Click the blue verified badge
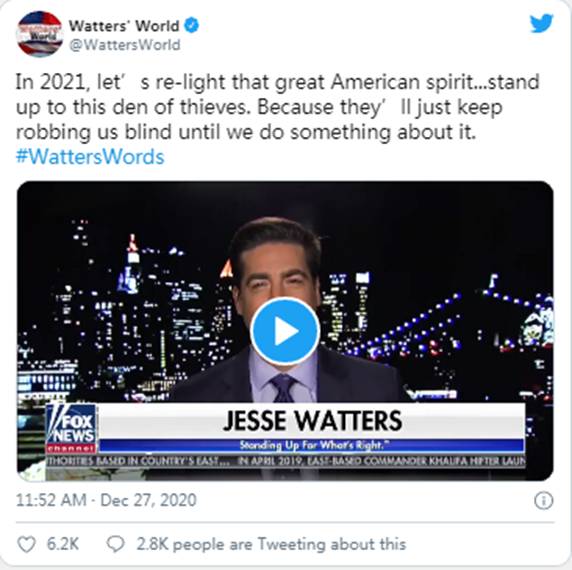 click(192, 26)
